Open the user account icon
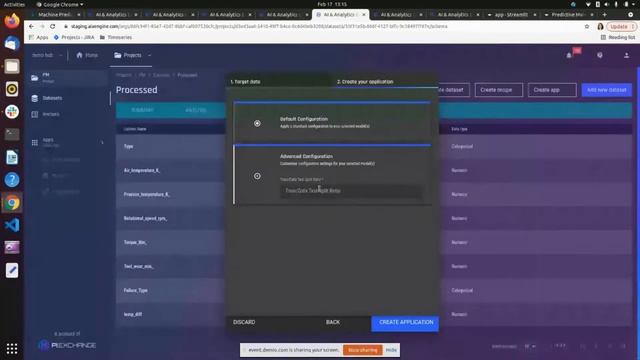Viewport: 640px width, 360px height. click(x=627, y=55)
